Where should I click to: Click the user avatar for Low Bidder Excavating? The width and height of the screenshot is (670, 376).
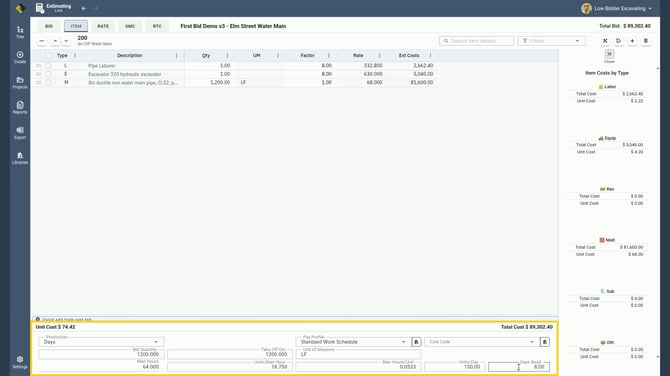pyautogui.click(x=586, y=8)
